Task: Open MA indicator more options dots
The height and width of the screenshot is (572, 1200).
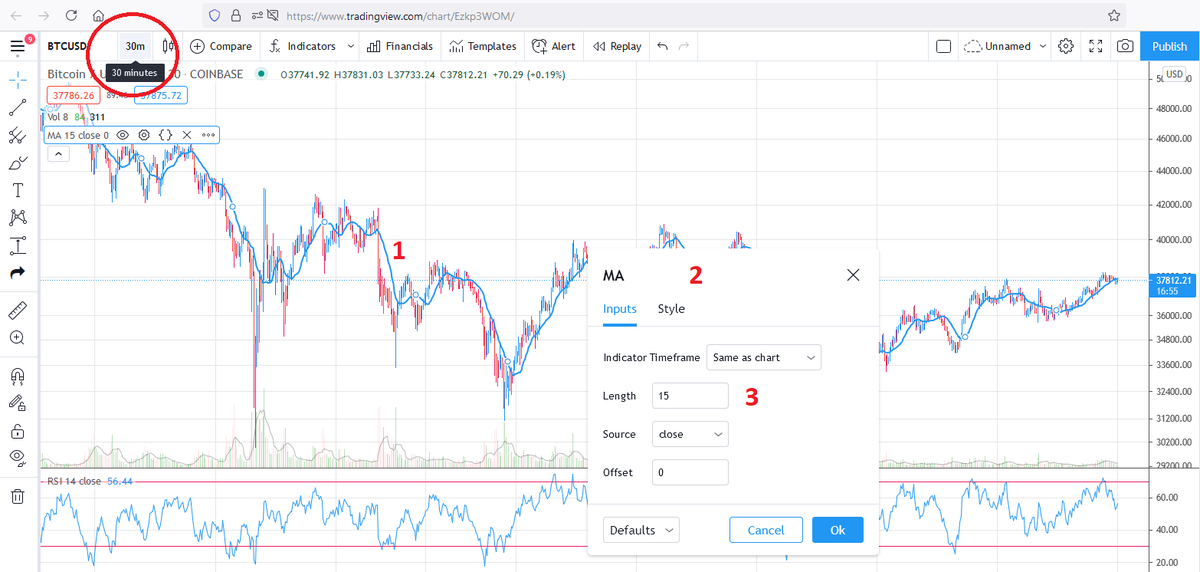Action: [x=208, y=134]
